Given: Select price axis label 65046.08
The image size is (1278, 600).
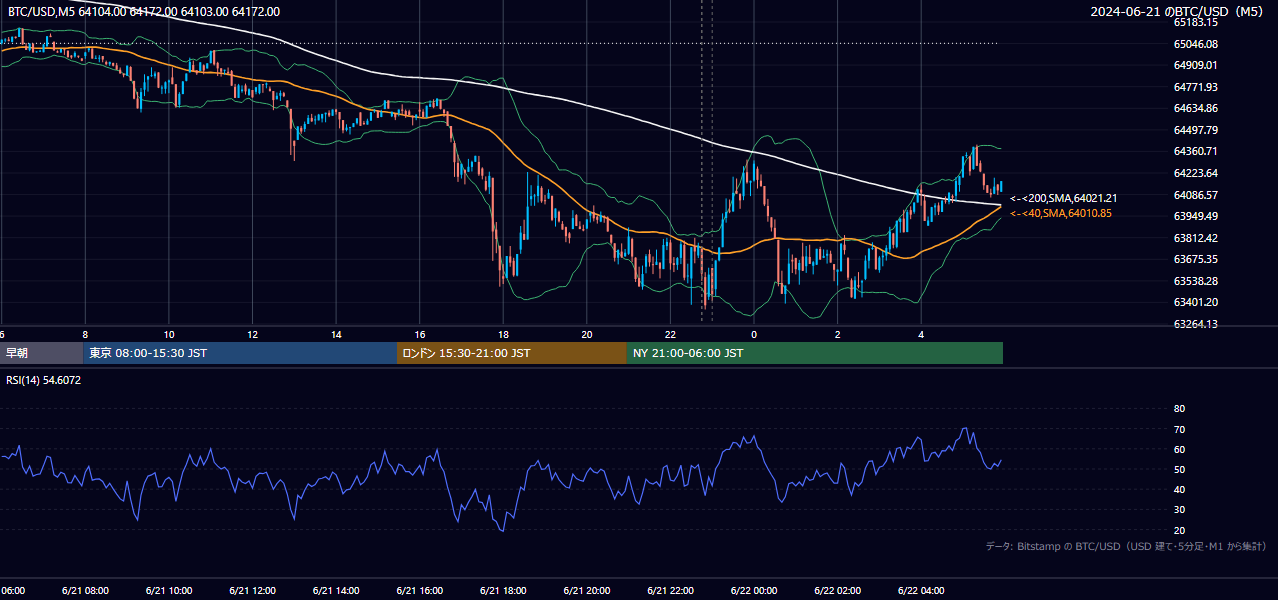Looking at the screenshot, I should click(x=1195, y=44).
